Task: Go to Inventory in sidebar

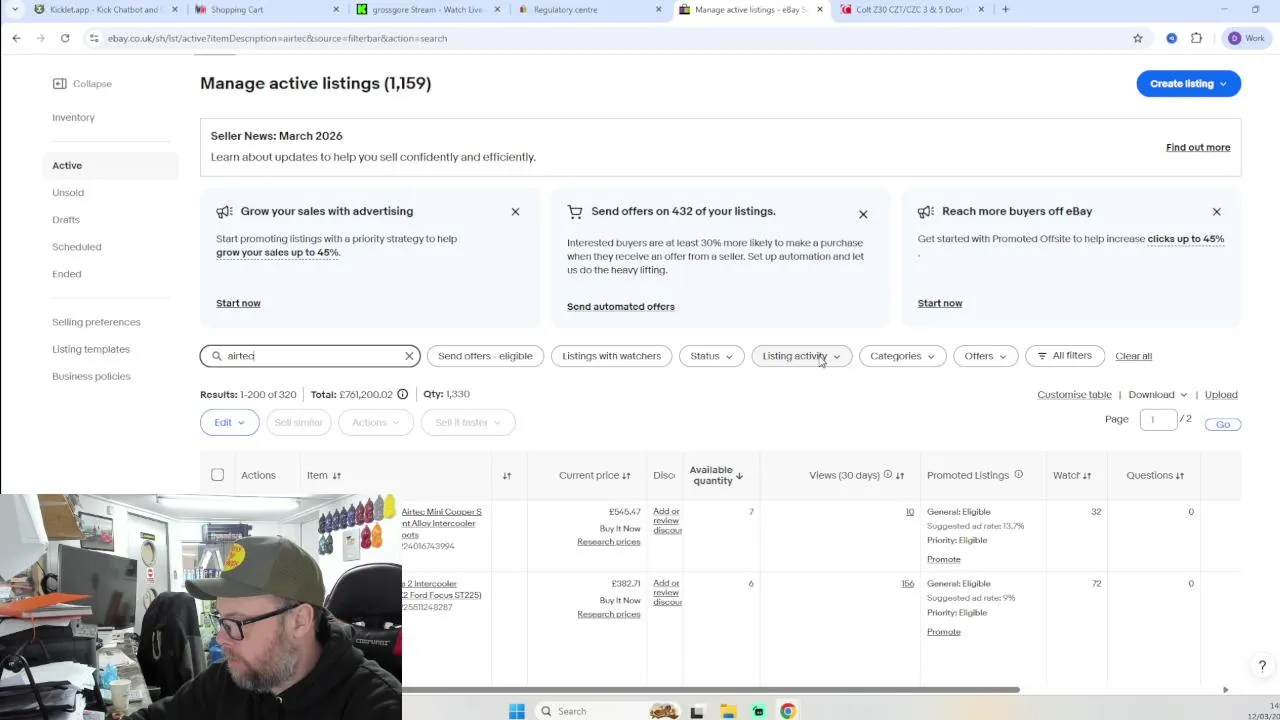Action: (x=73, y=118)
